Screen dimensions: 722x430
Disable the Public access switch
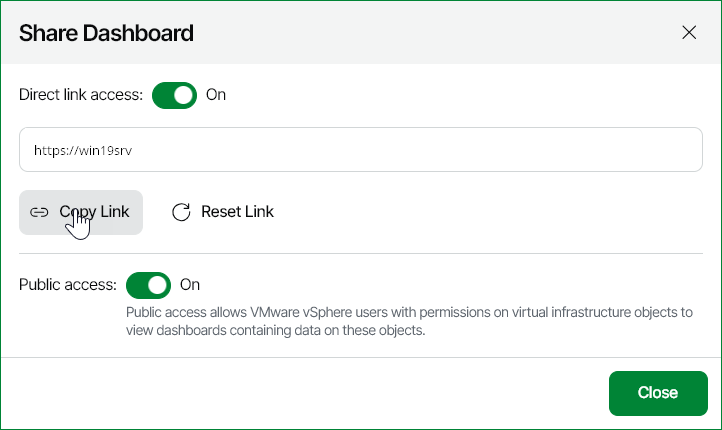[x=148, y=285]
